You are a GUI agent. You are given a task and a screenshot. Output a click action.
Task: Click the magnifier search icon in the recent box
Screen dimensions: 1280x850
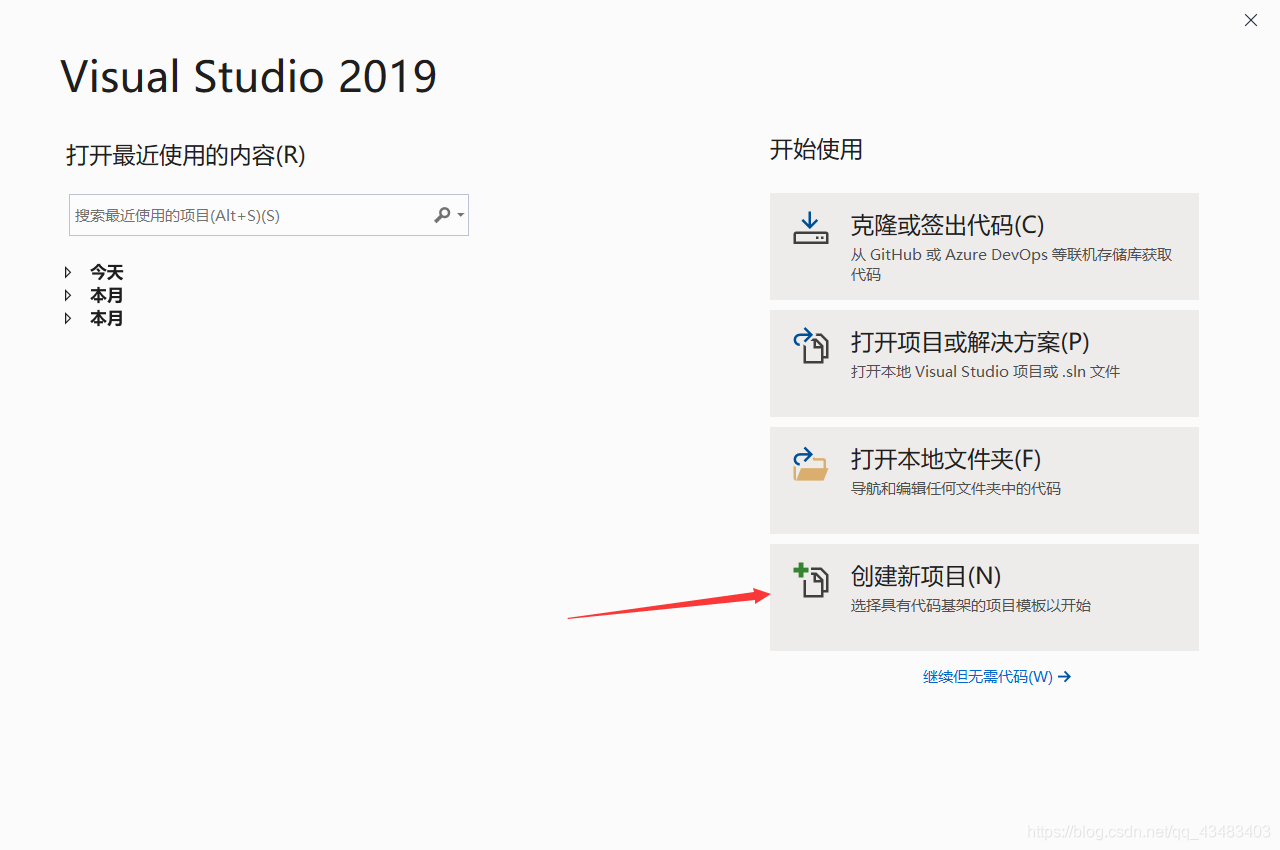(x=442, y=215)
